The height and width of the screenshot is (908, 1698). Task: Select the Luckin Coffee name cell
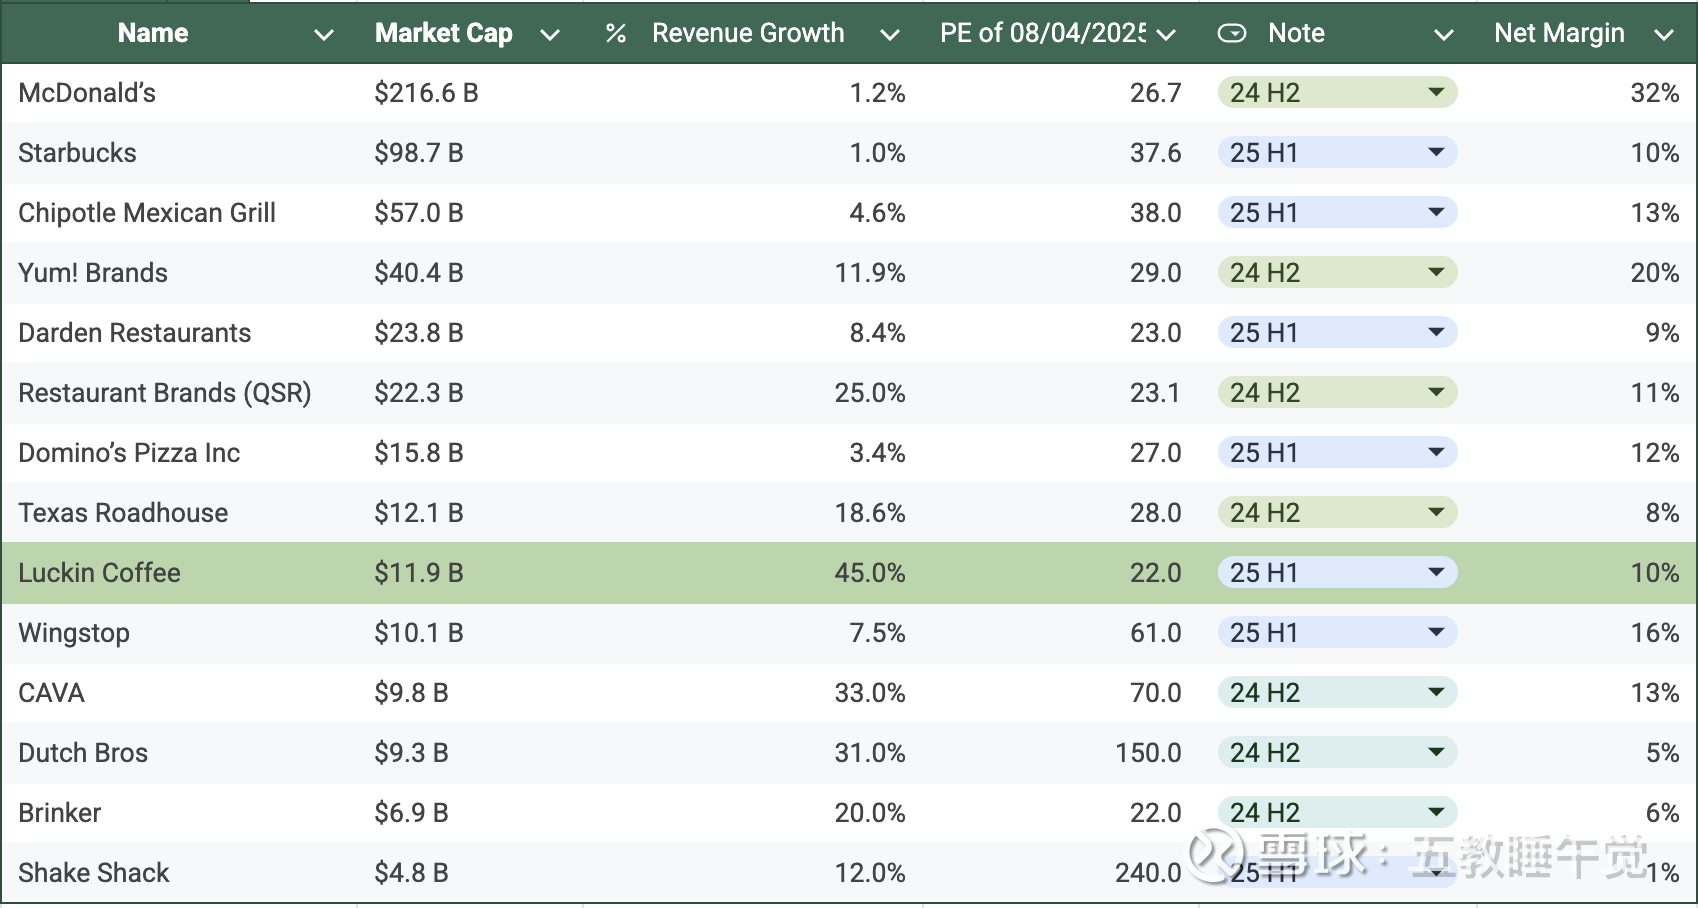point(180,573)
